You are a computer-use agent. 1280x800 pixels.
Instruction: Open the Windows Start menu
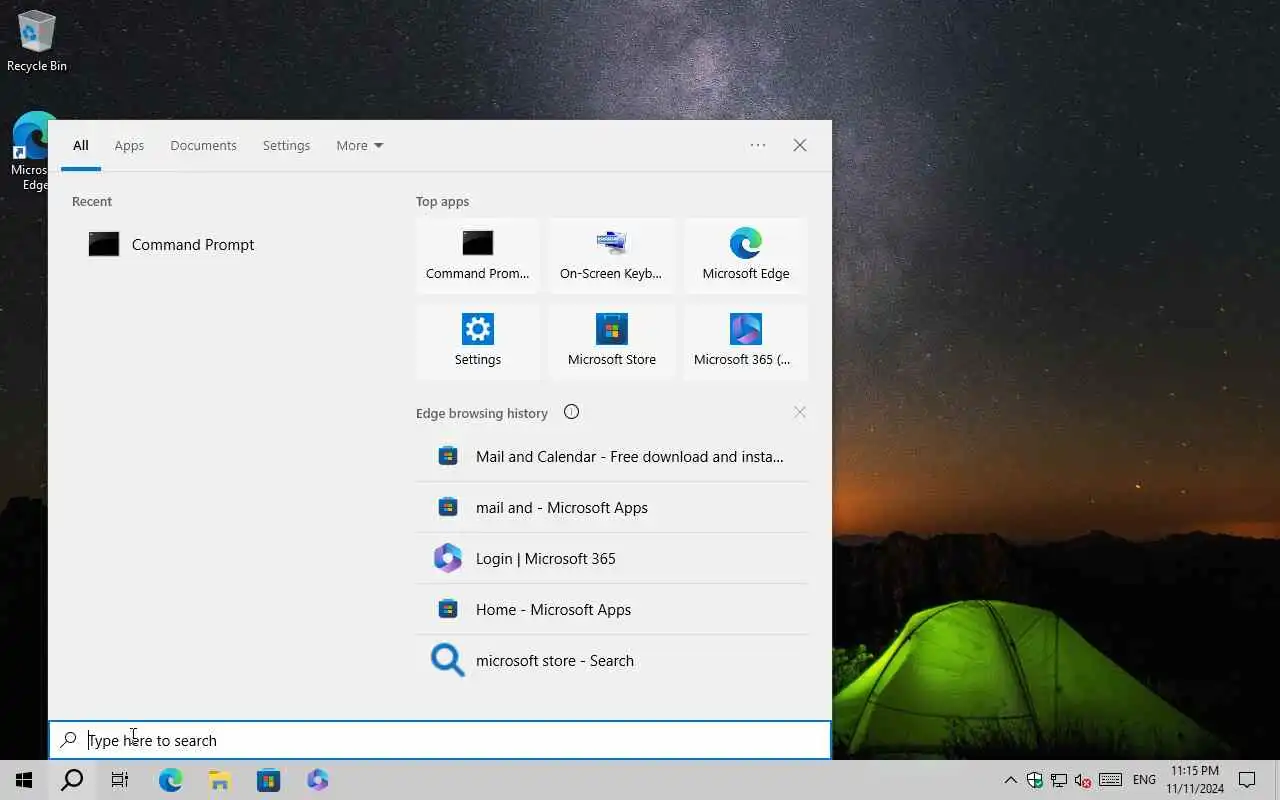coord(24,780)
